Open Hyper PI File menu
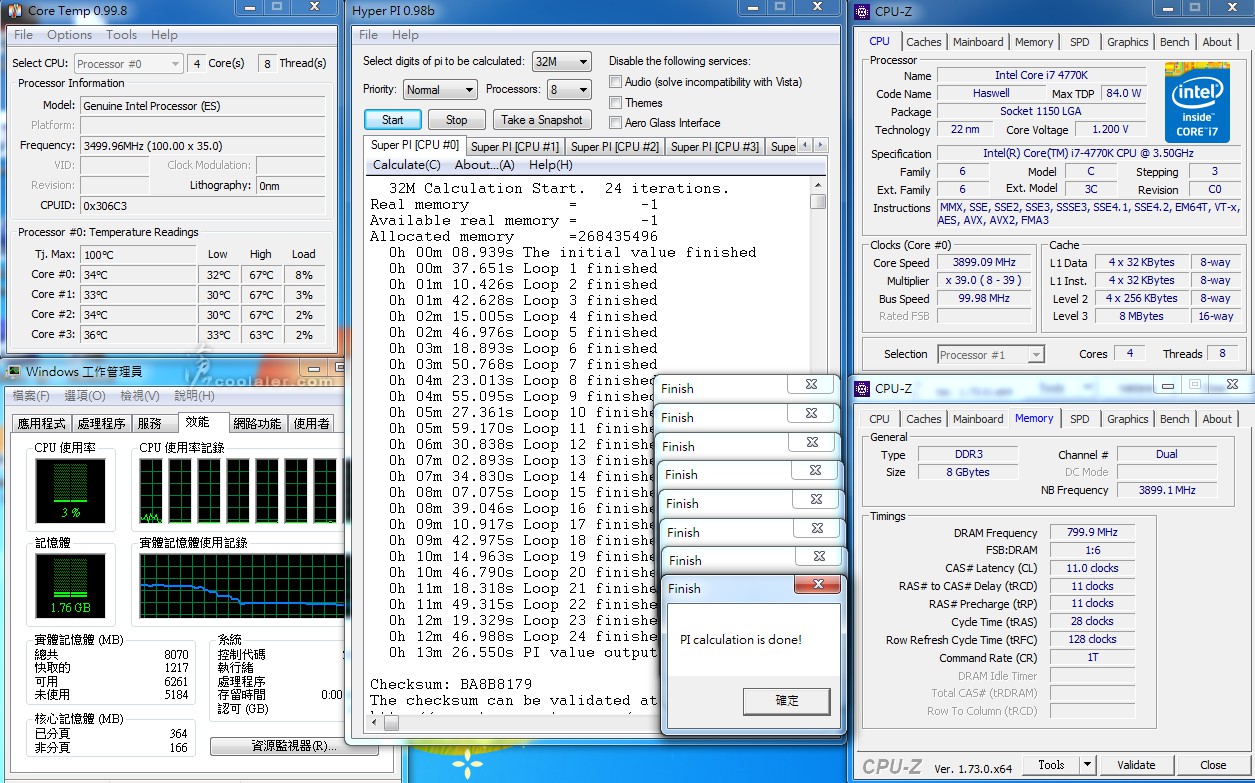Viewport: 1255px width, 783px height. 369,34
